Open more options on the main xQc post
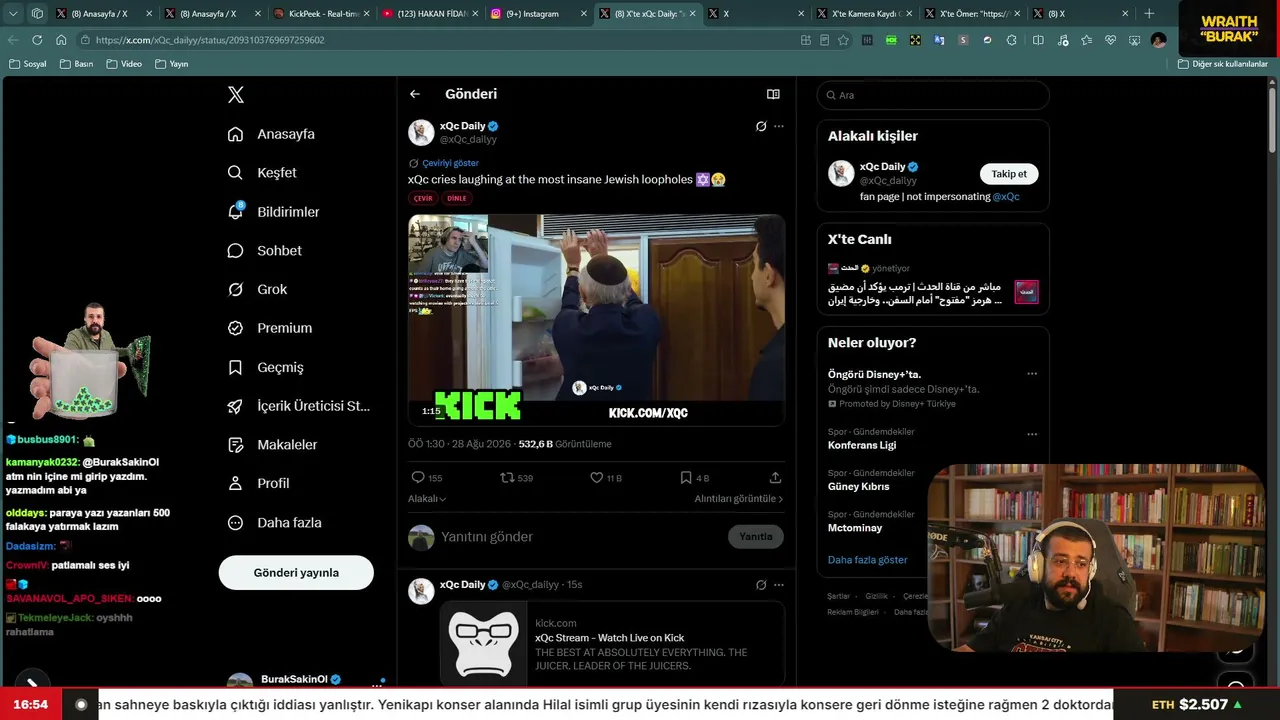Image resolution: width=1280 pixels, height=720 pixels. (x=779, y=127)
